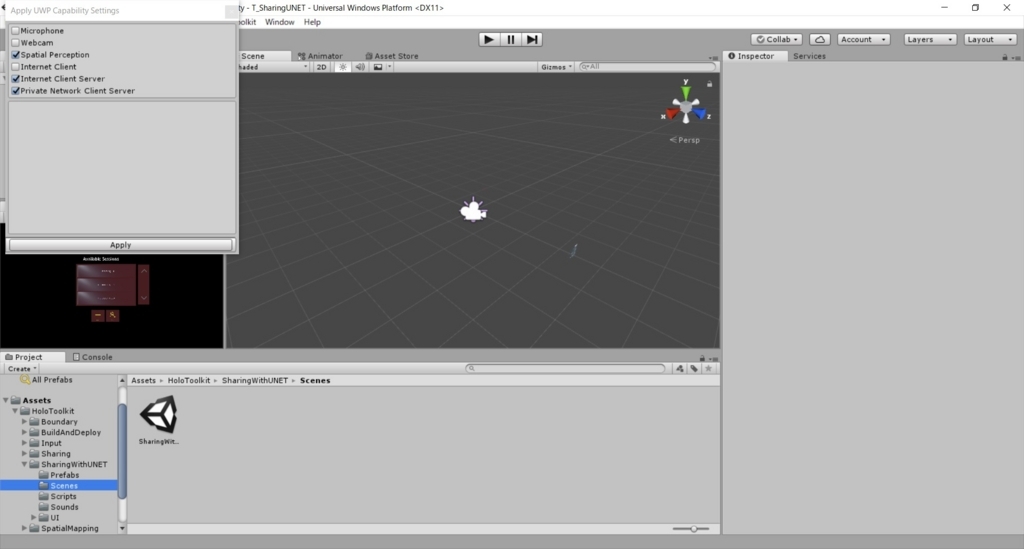Open the Create dropdown in Project
The image size is (1024, 549).
tap(22, 369)
